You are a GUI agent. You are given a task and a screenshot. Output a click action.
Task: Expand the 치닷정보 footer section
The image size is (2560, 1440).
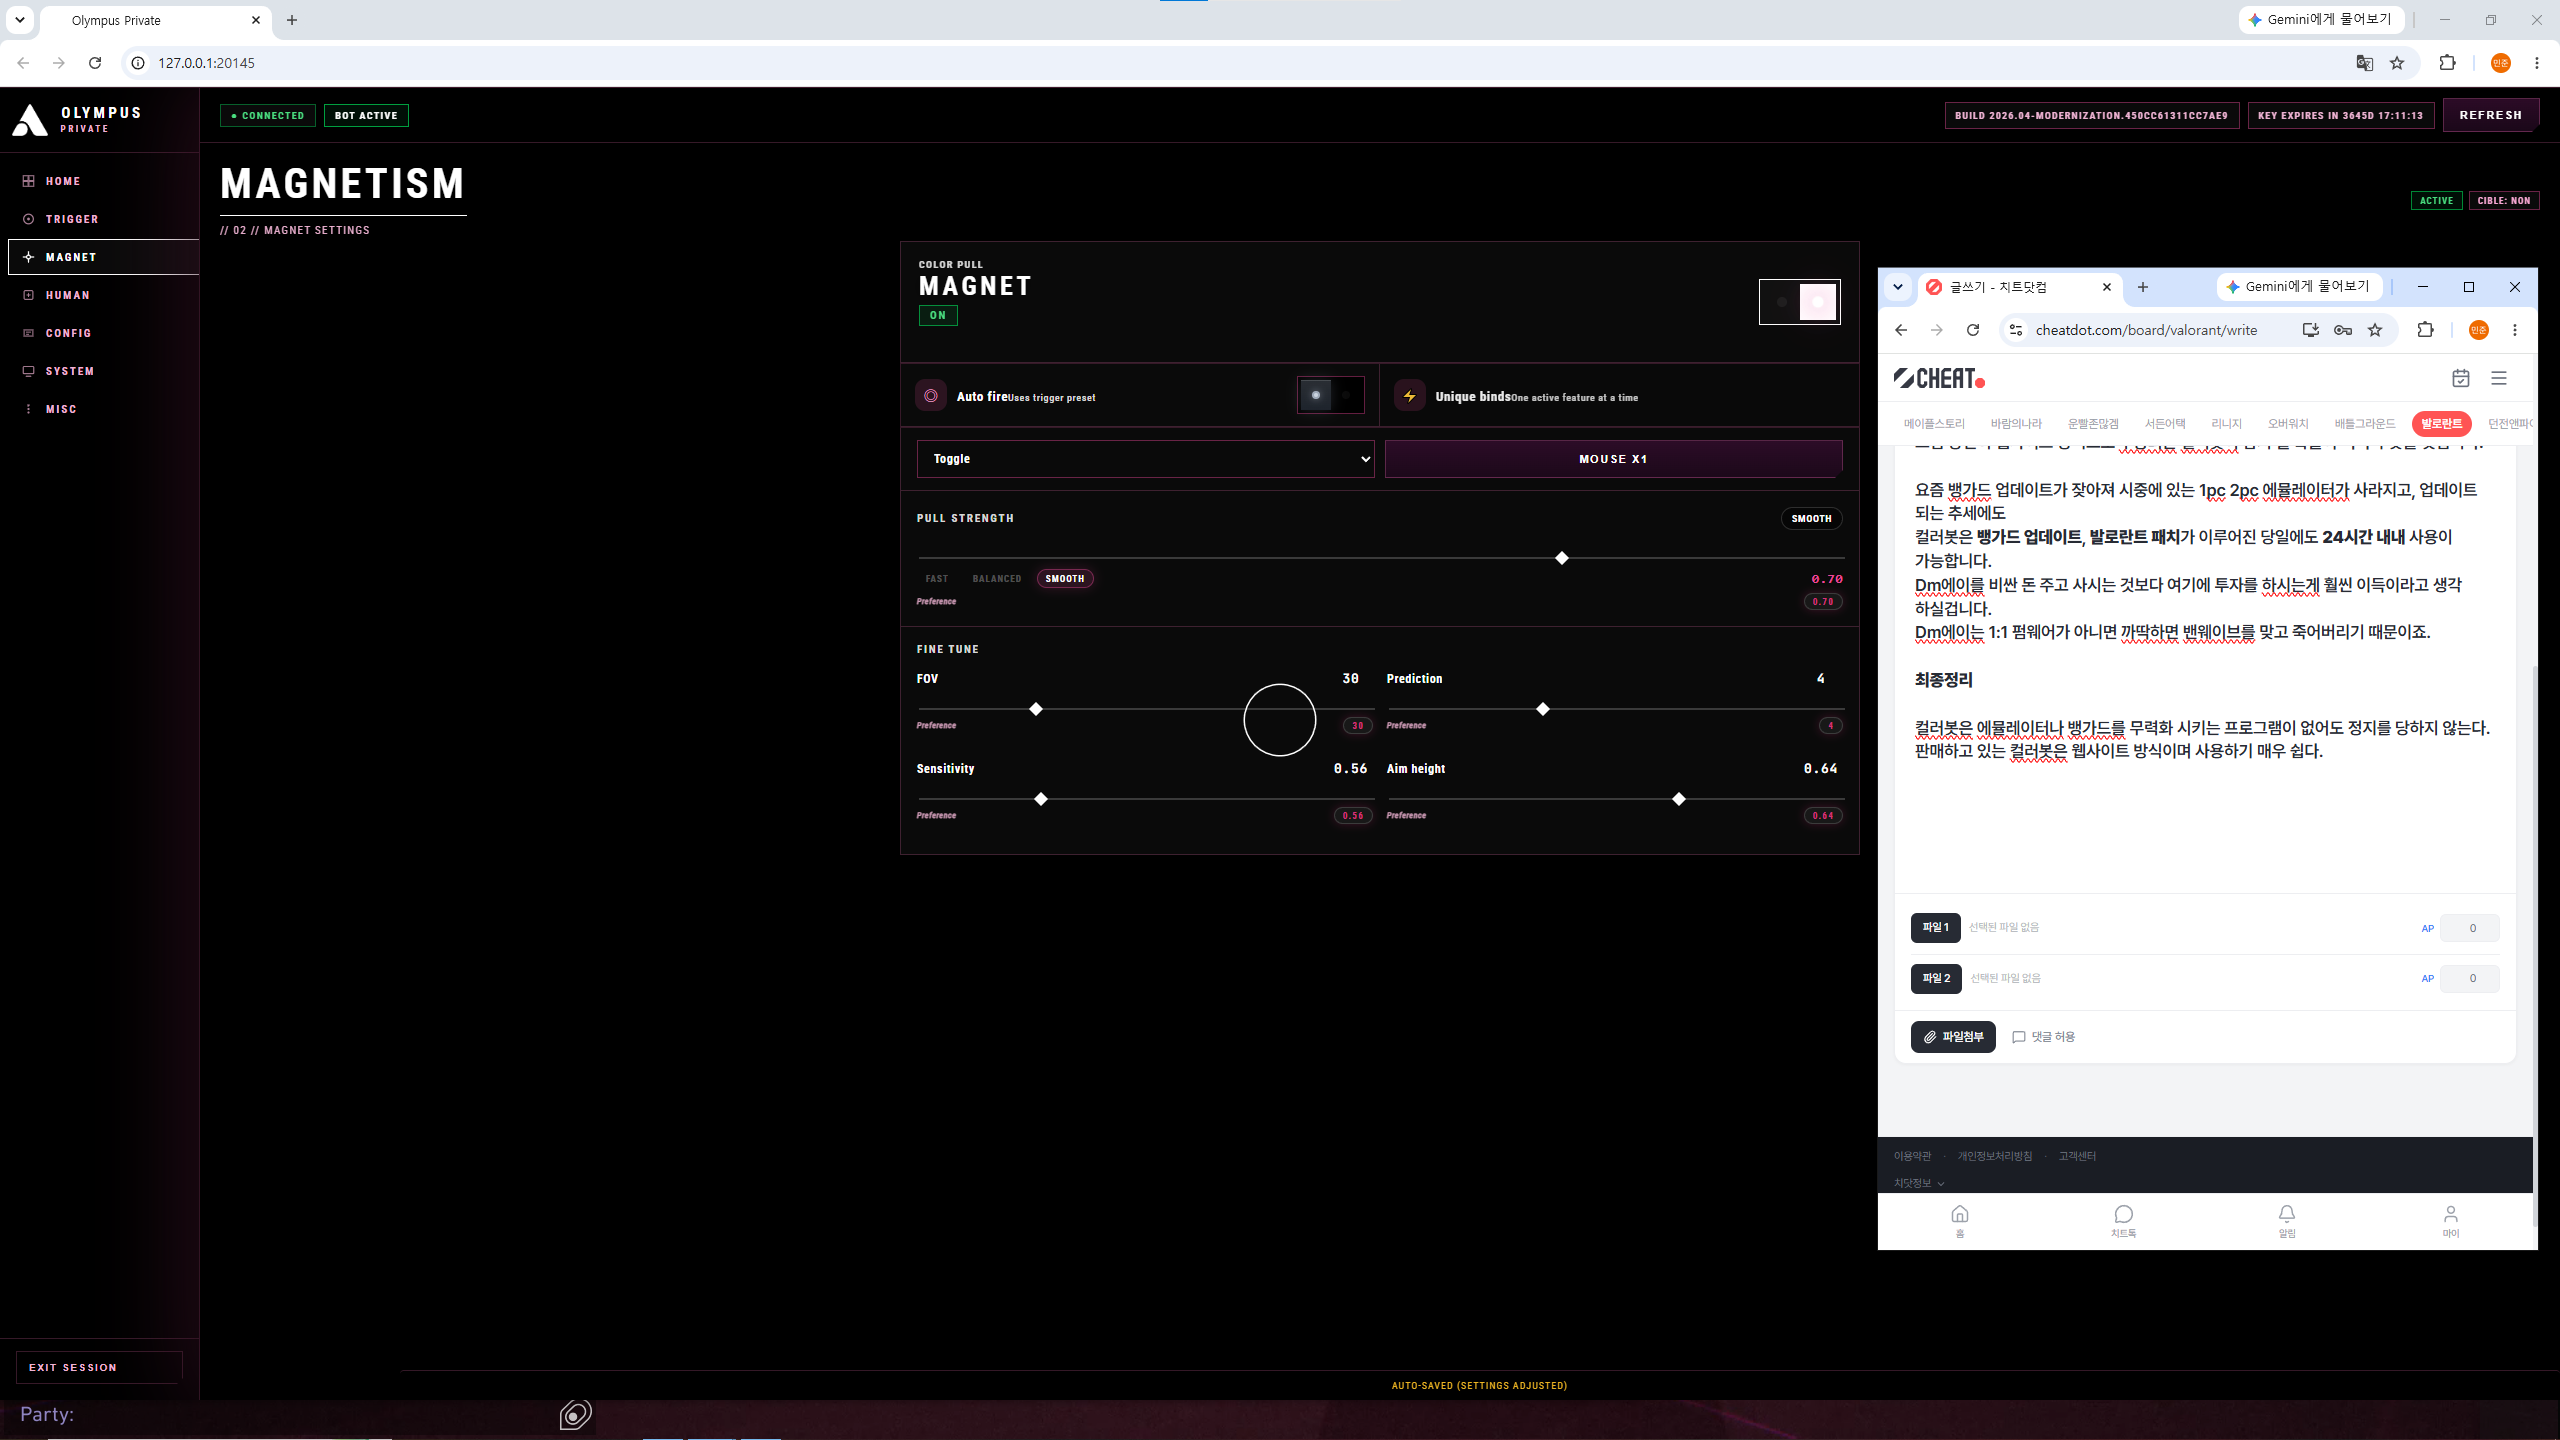(x=1919, y=1184)
